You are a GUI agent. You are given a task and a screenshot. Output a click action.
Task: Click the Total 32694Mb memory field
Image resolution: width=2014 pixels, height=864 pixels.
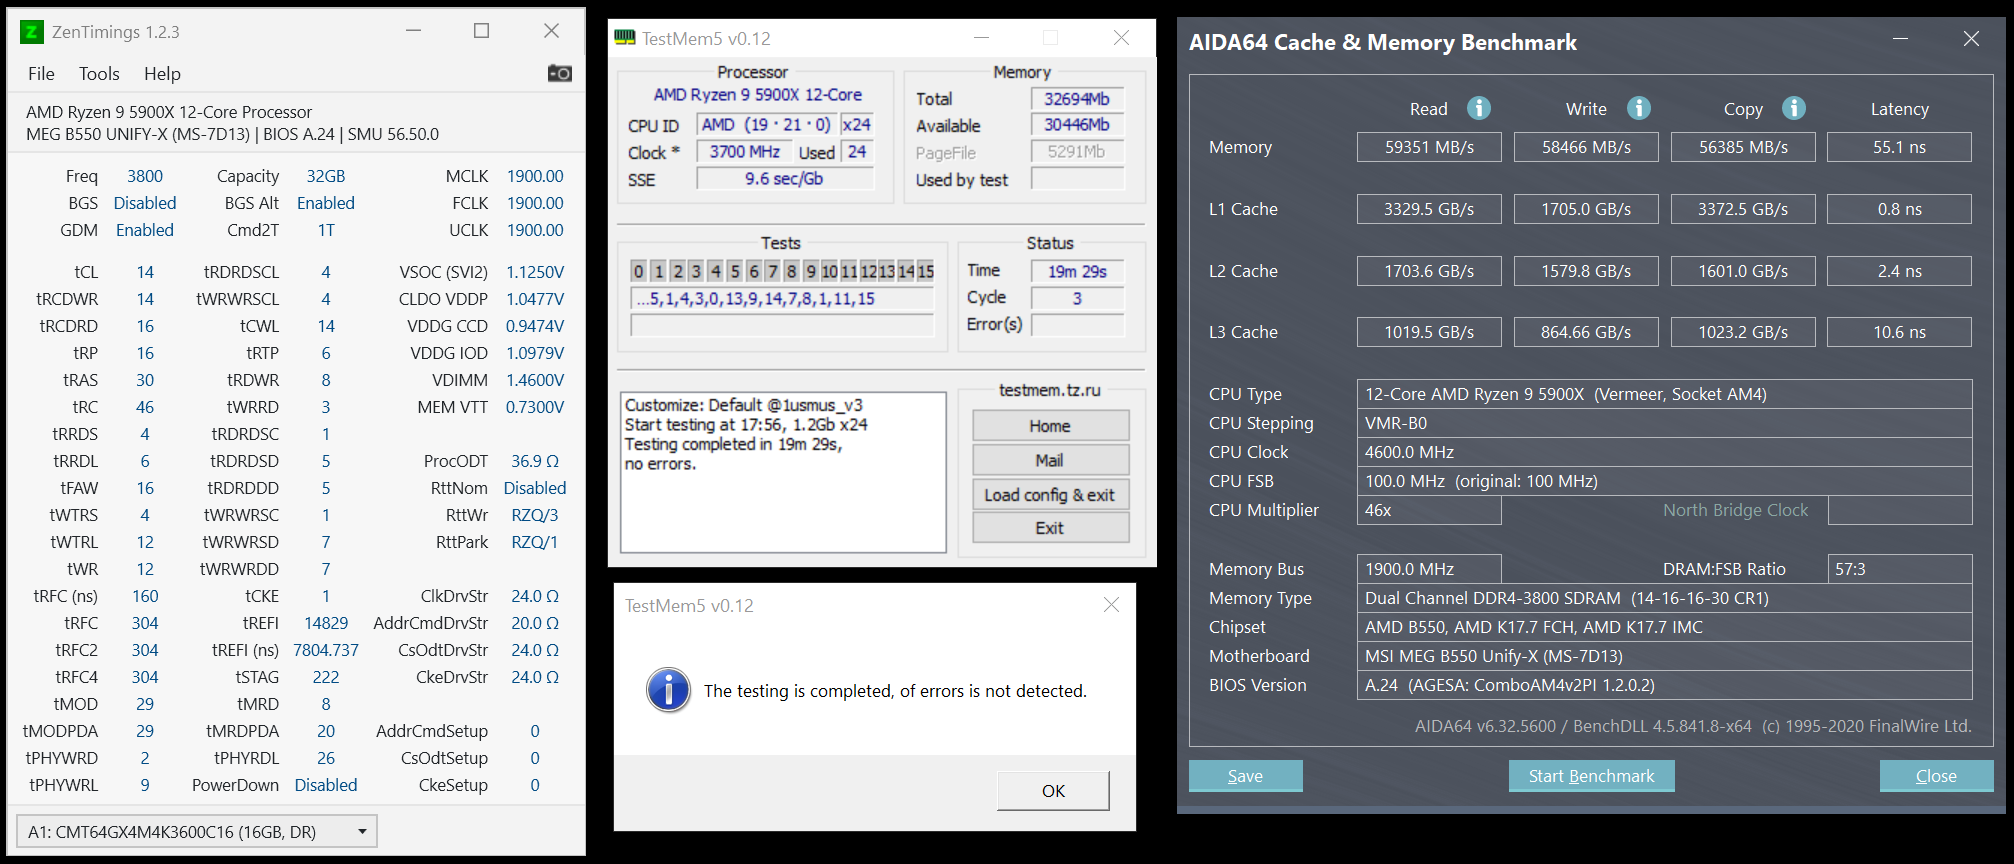[1077, 99]
